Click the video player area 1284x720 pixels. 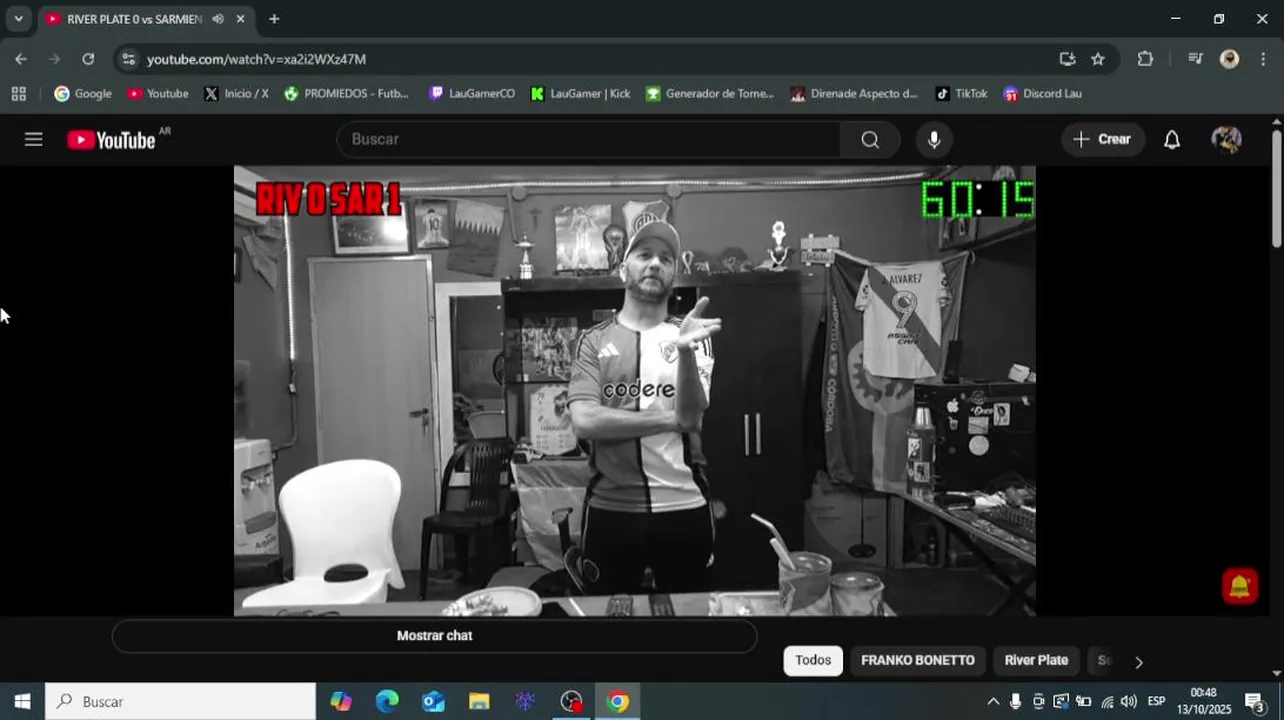[635, 390]
